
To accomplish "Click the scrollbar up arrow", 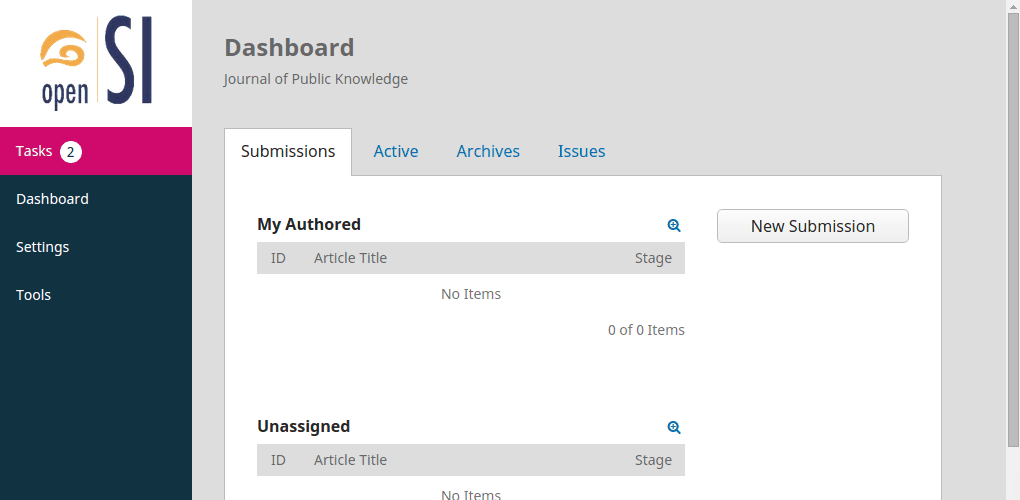I will coord(1012,6).
